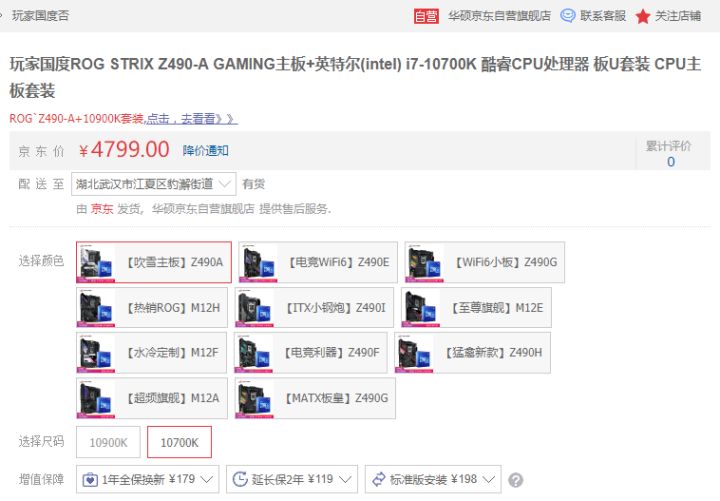Open the 华硕京东自营旗舰店 store link
Viewport: 720px width, 501px height.
[499, 16]
